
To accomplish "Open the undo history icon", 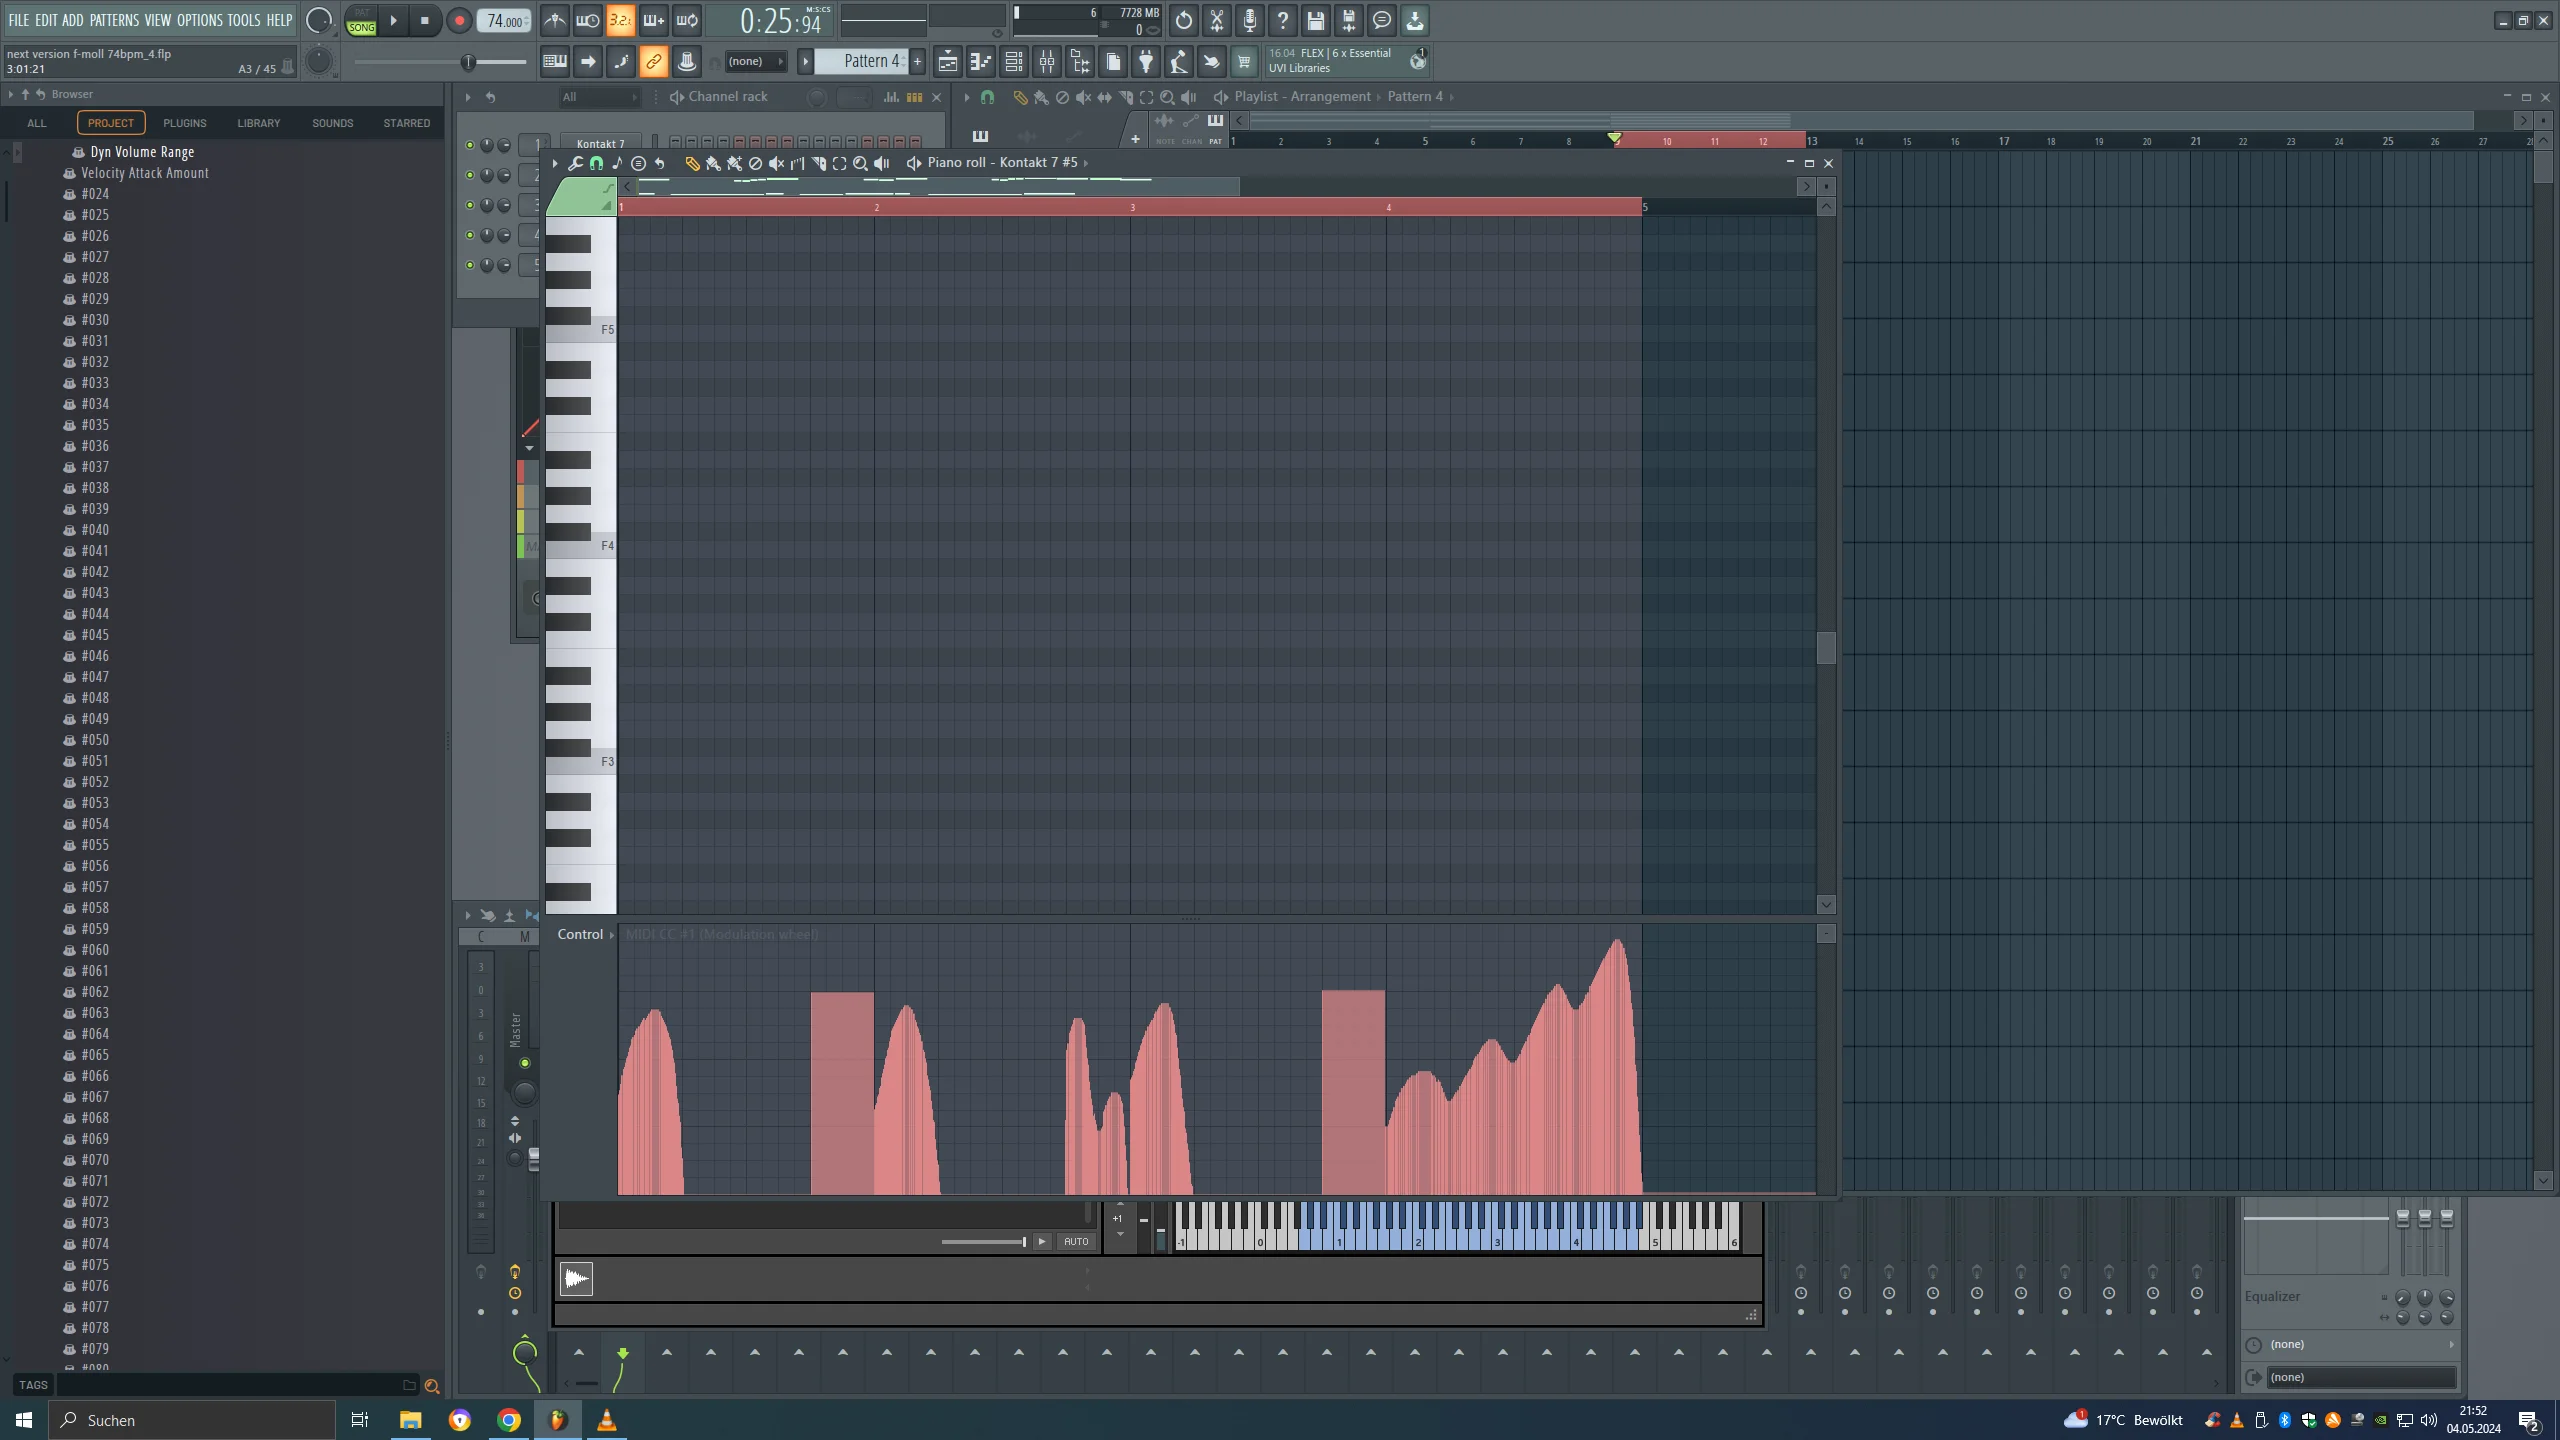I will tap(1183, 20).
